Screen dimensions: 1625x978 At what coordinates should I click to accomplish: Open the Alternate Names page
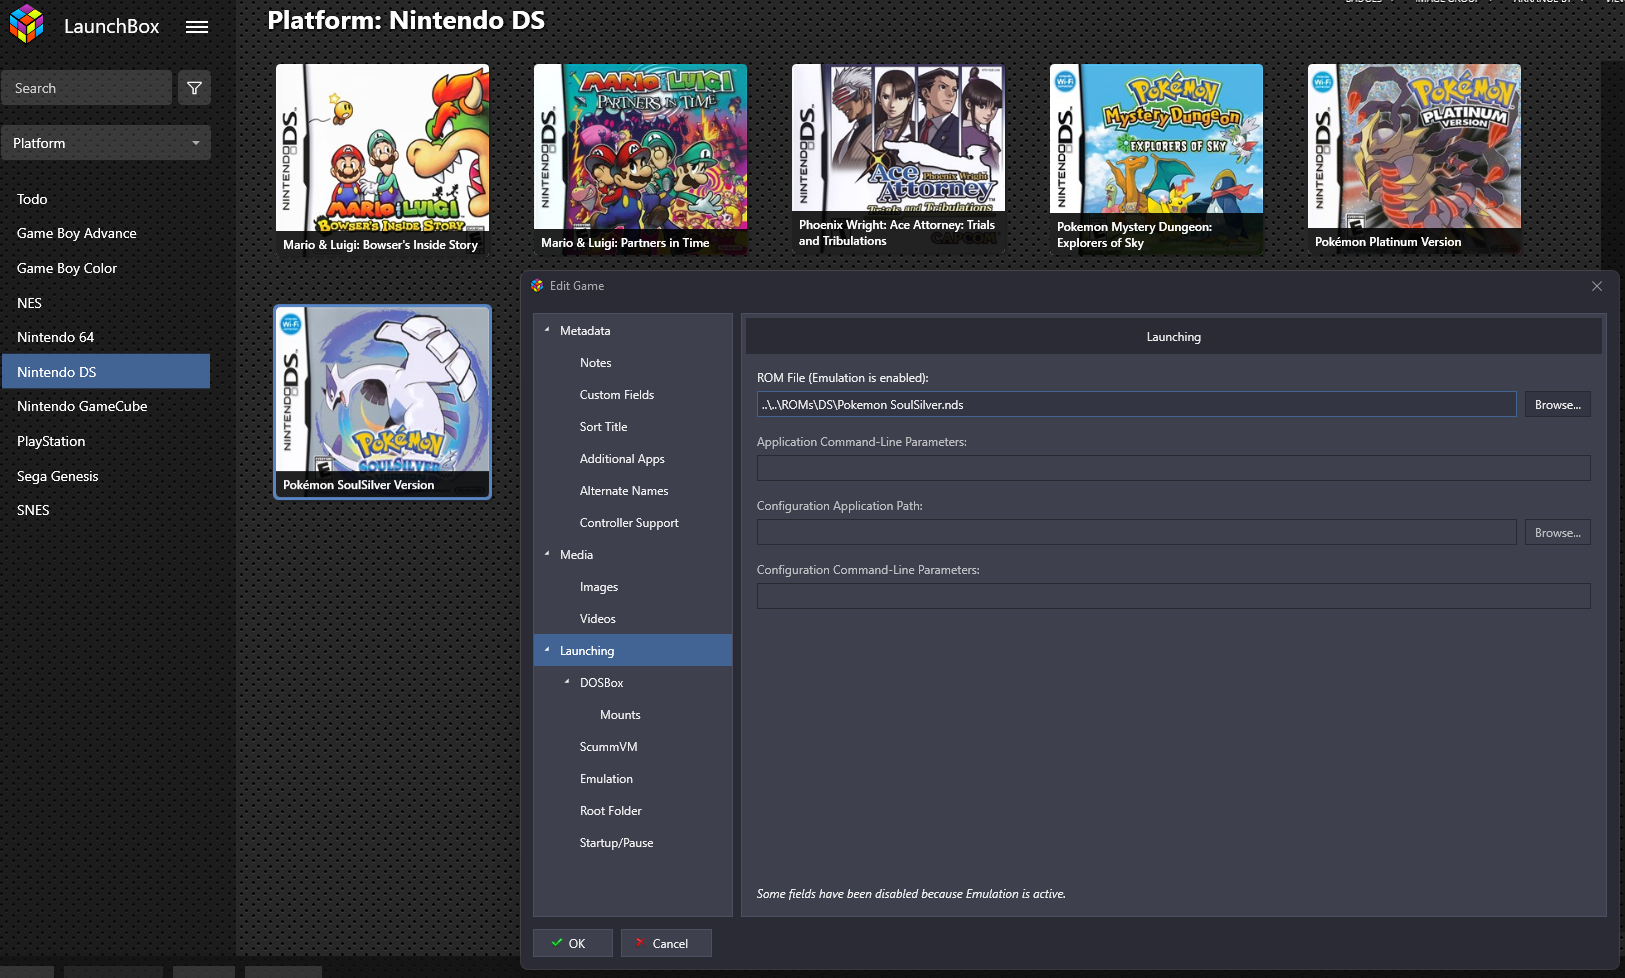click(624, 491)
